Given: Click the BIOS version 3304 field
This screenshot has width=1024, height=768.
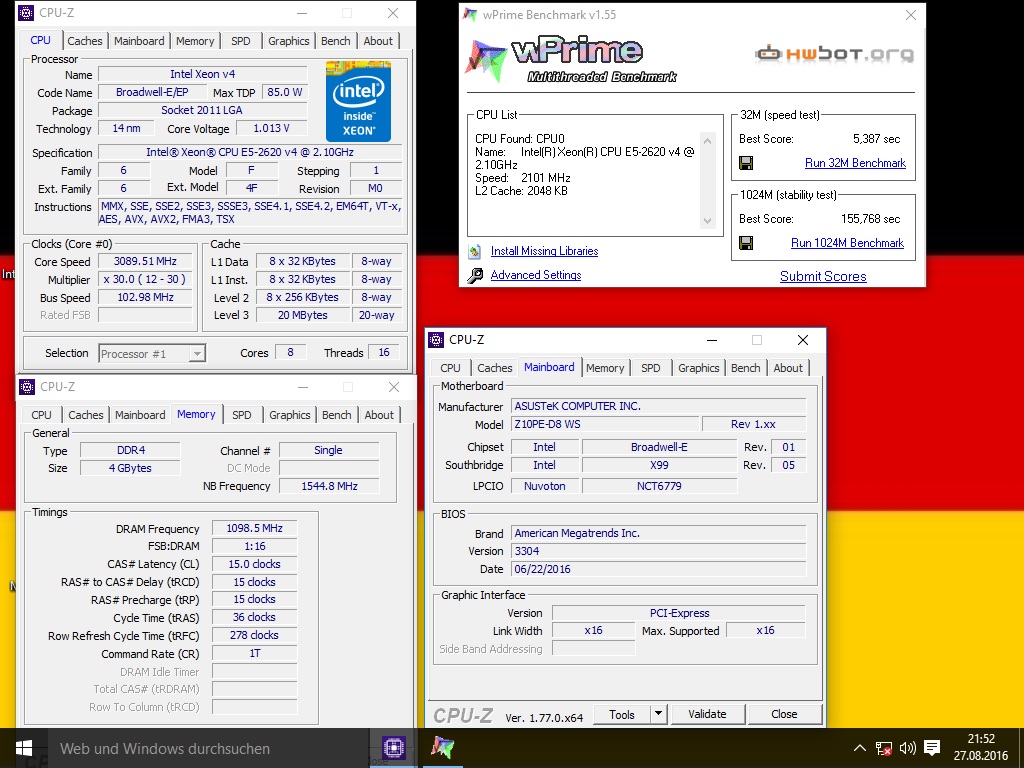Looking at the screenshot, I should (x=658, y=551).
